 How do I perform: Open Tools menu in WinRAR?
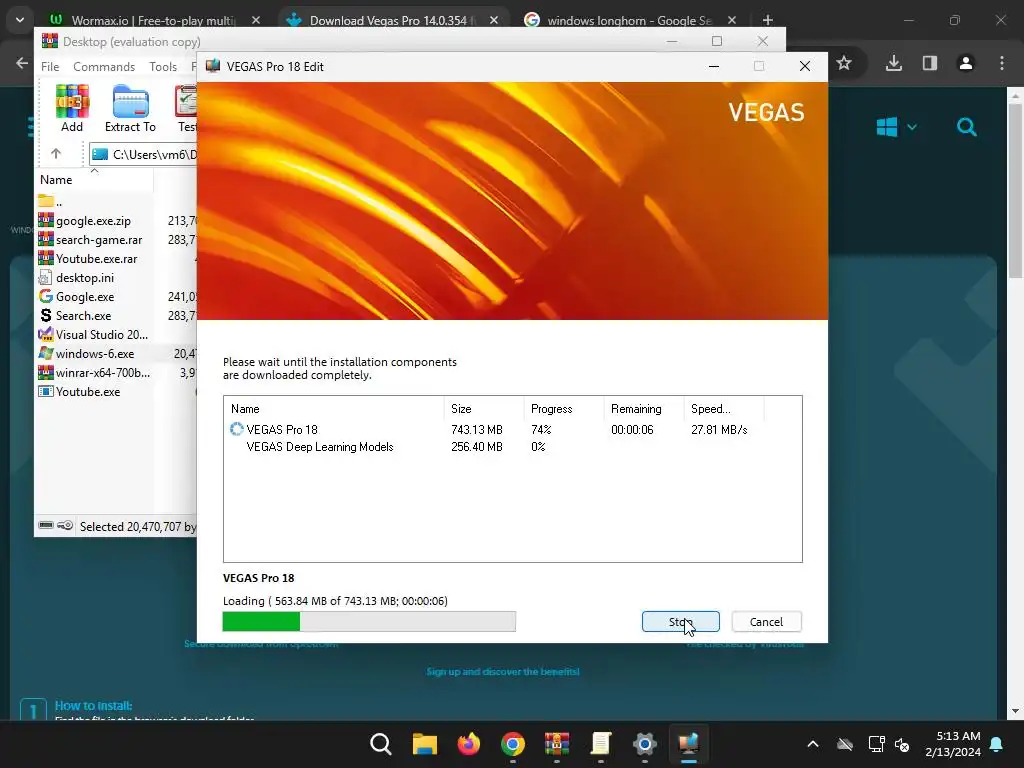(163, 67)
